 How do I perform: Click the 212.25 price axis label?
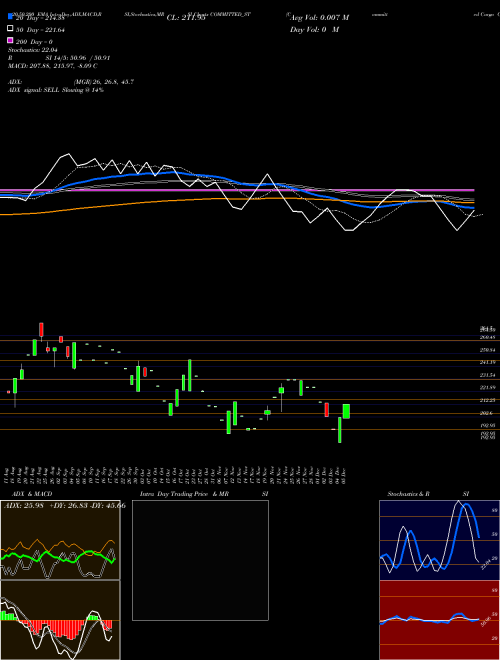[x=487, y=400]
